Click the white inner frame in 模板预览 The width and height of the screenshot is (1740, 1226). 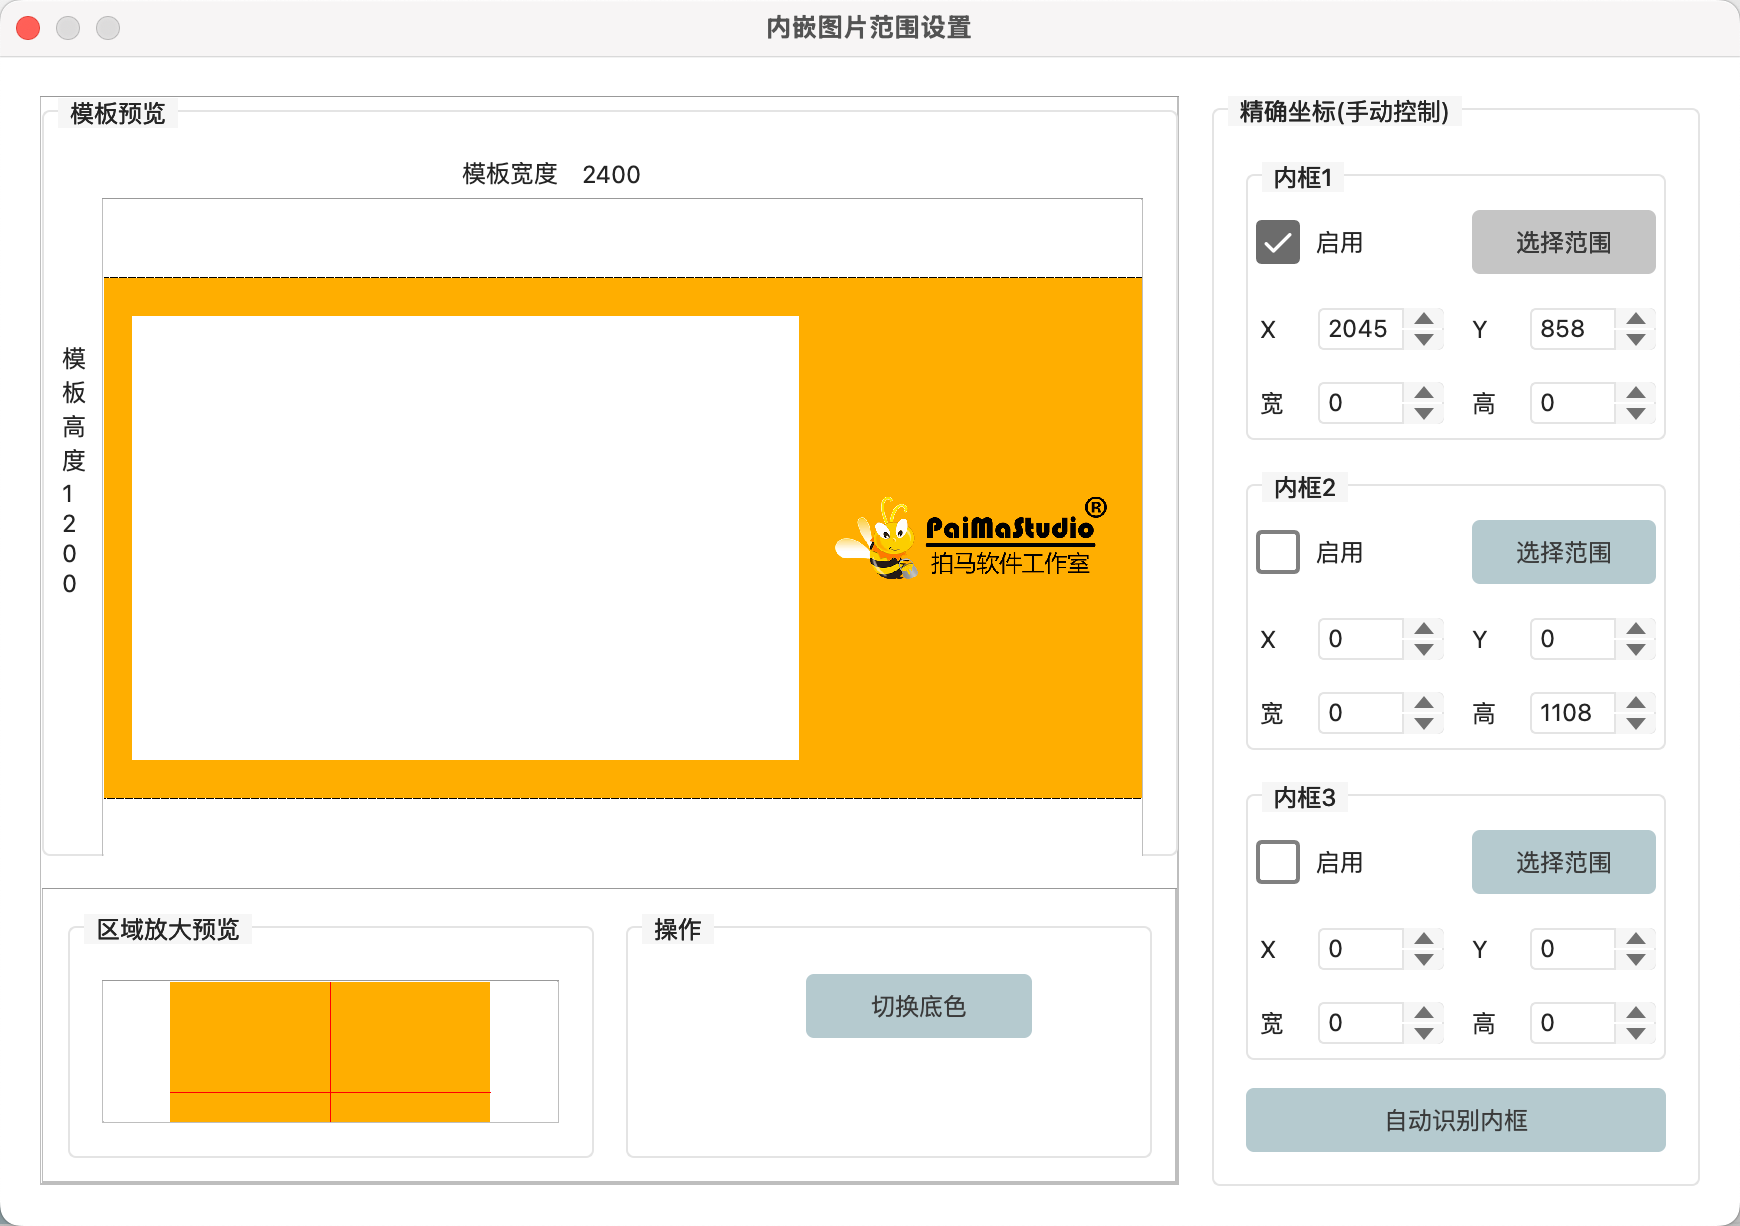(465, 537)
